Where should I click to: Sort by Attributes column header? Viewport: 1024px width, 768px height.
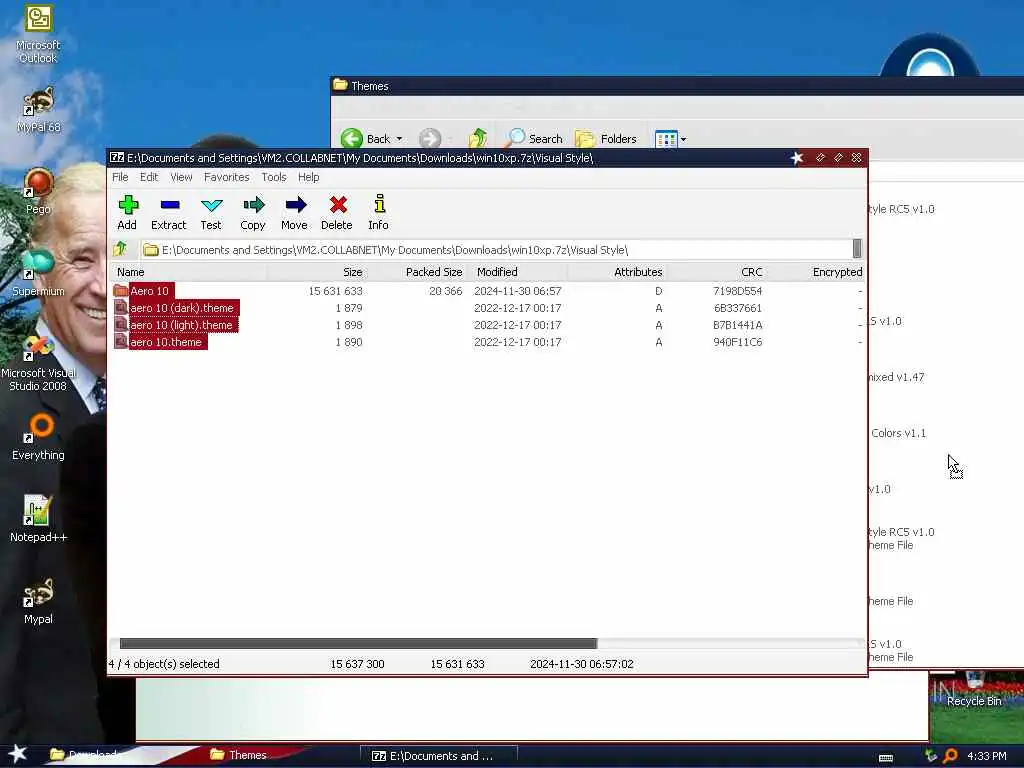pos(617,272)
